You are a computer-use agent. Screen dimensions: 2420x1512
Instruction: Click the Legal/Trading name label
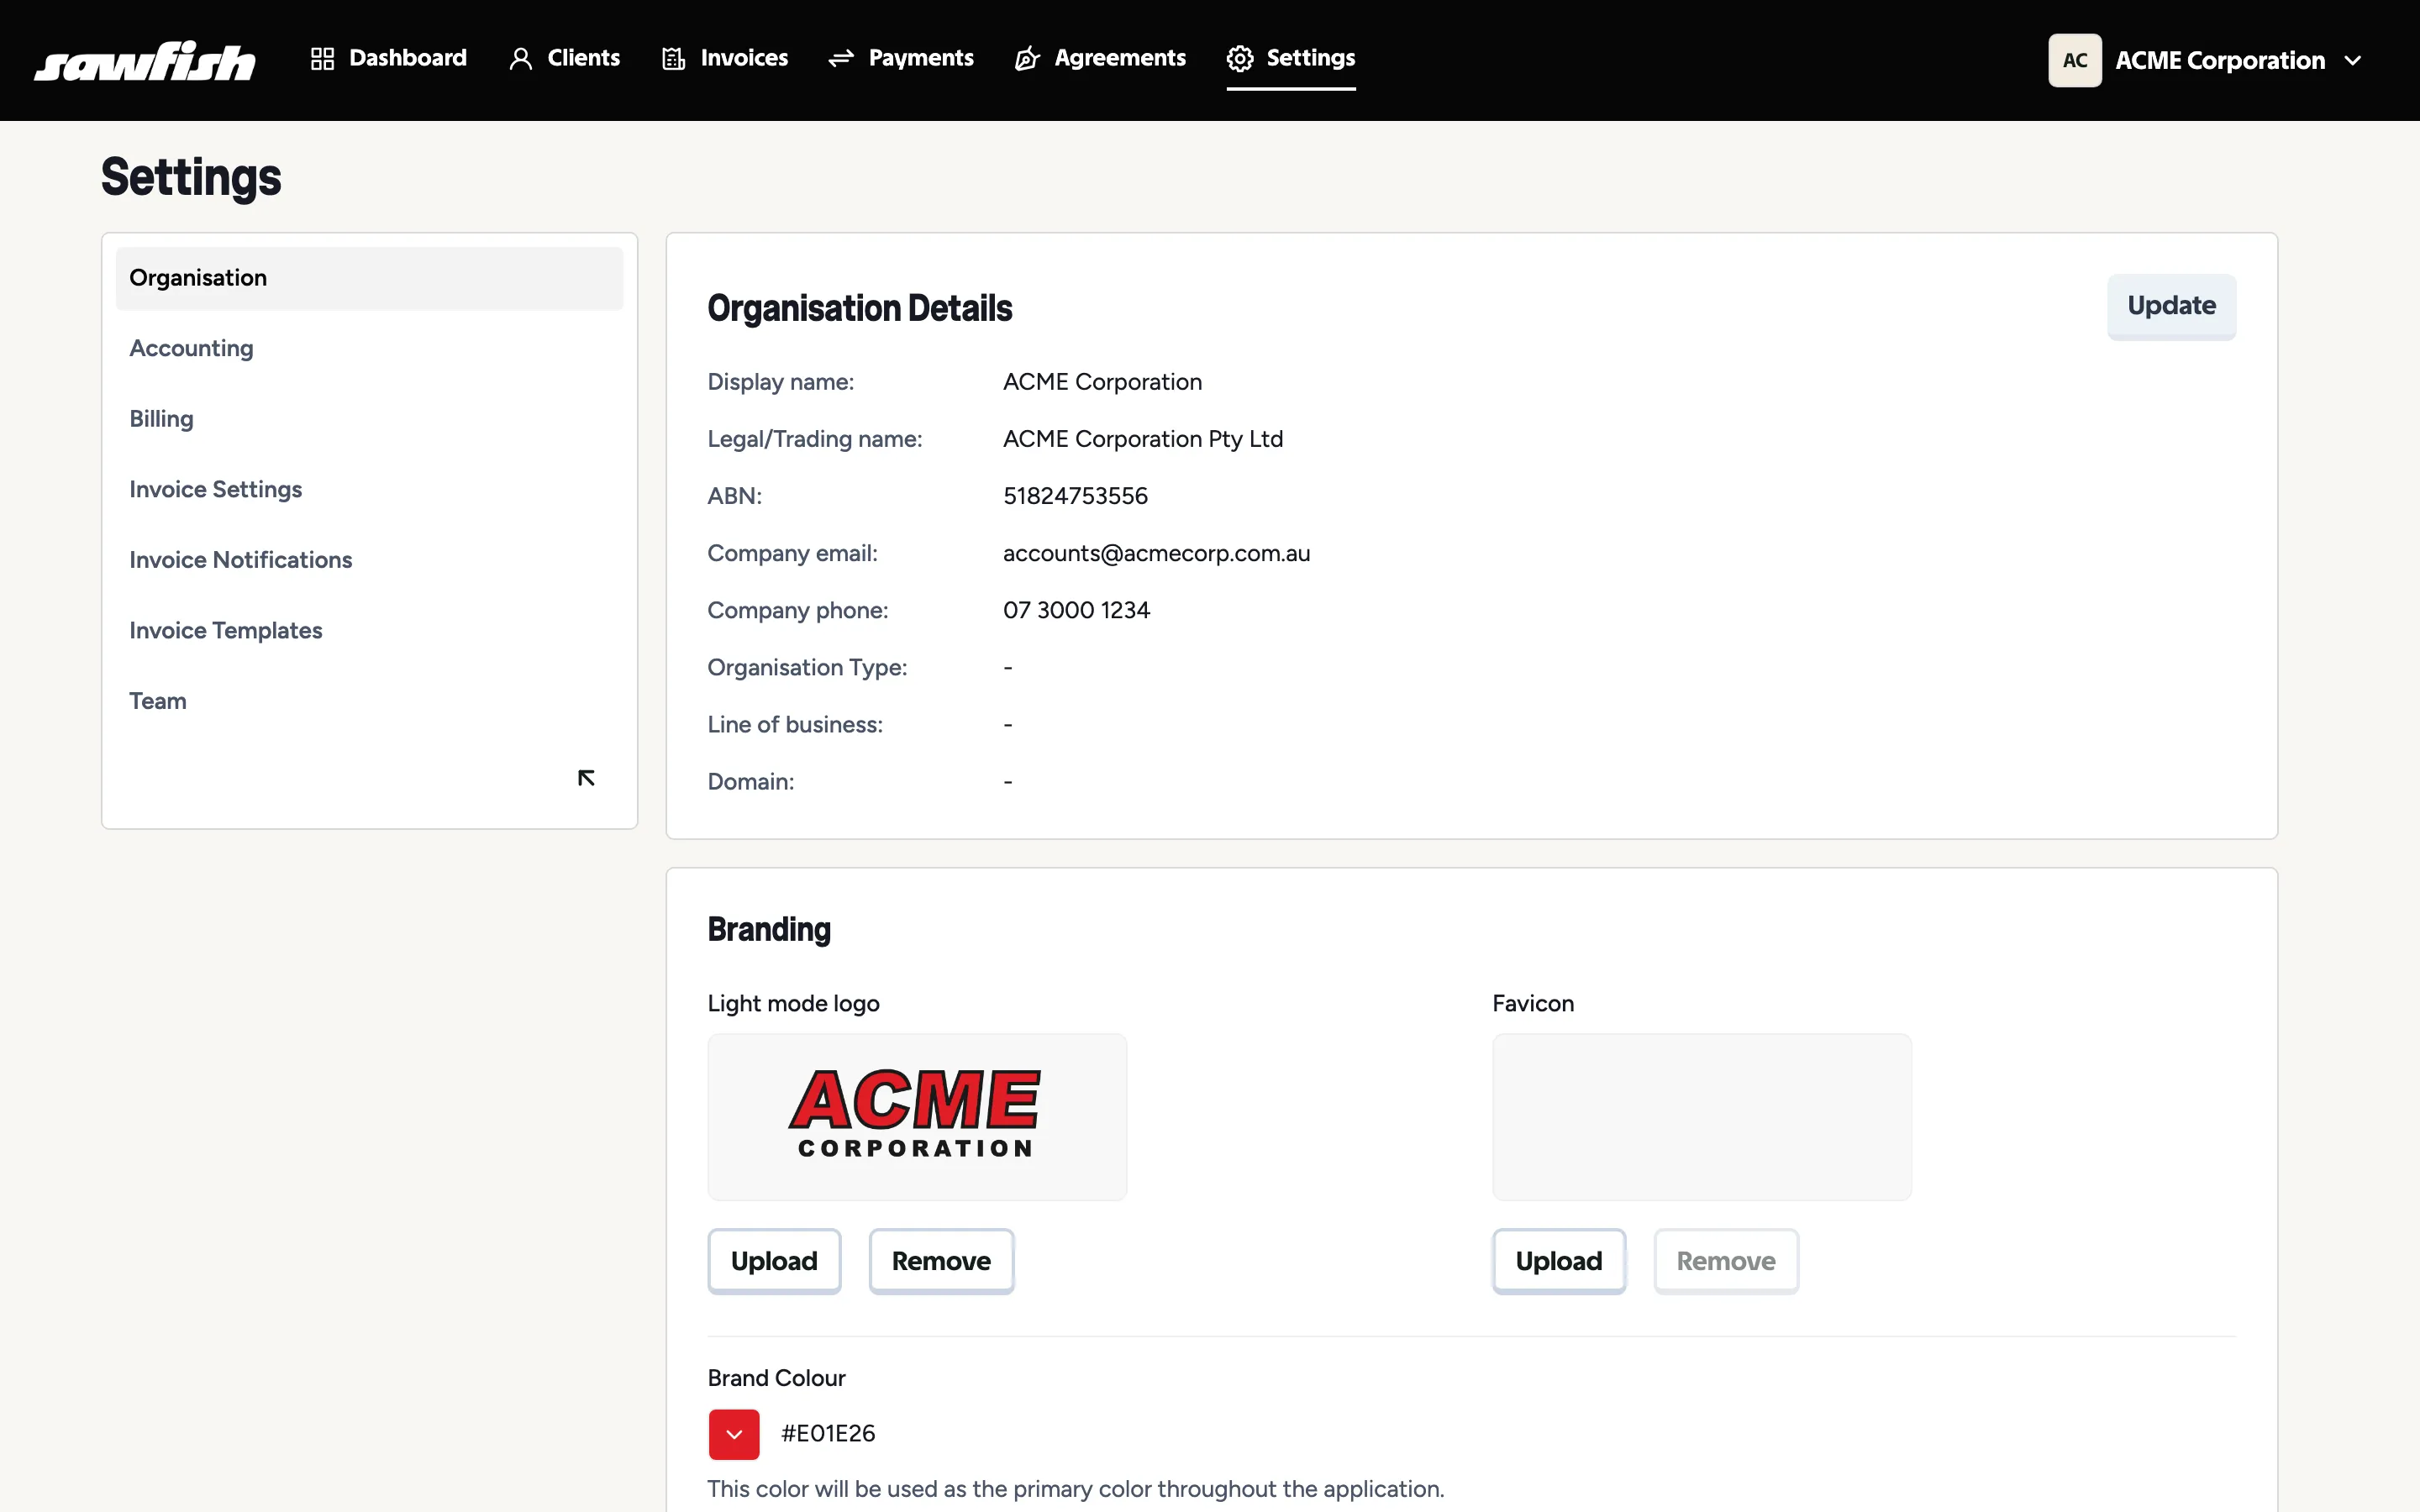click(x=814, y=439)
